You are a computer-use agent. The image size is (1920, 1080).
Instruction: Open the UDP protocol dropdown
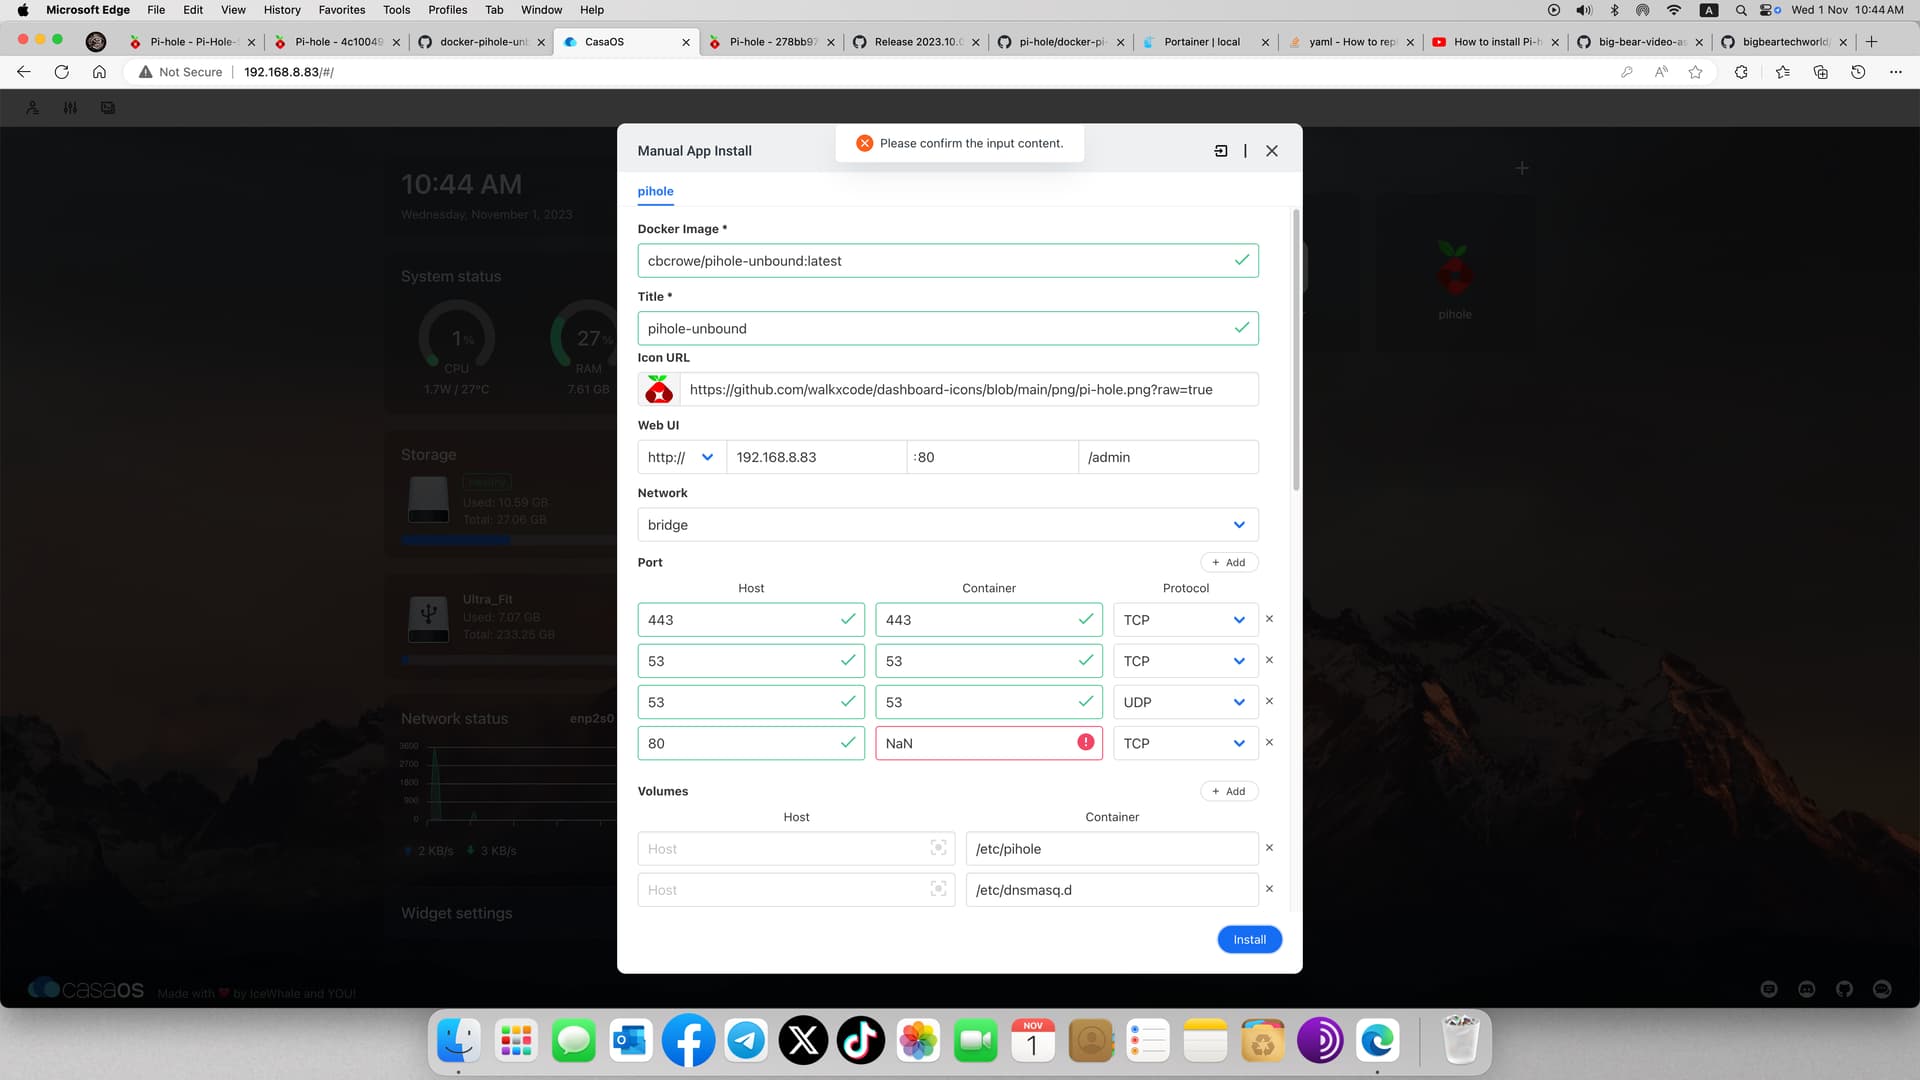(1185, 702)
